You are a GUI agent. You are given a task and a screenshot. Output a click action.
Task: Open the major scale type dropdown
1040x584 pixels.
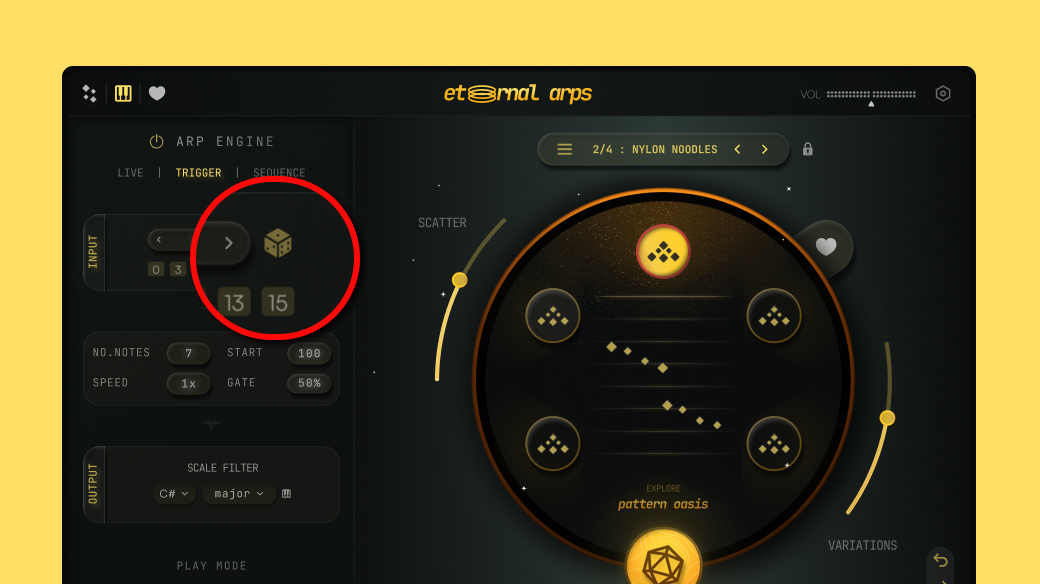tap(239, 494)
